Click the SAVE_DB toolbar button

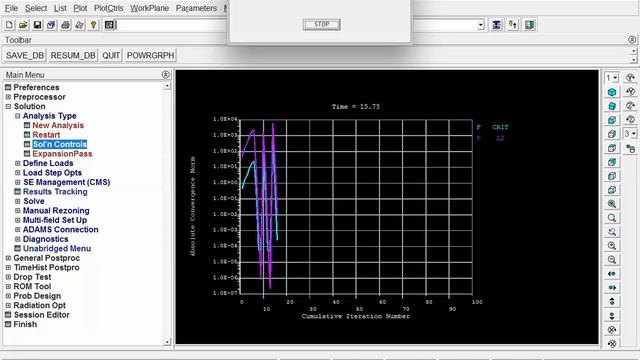point(24,55)
